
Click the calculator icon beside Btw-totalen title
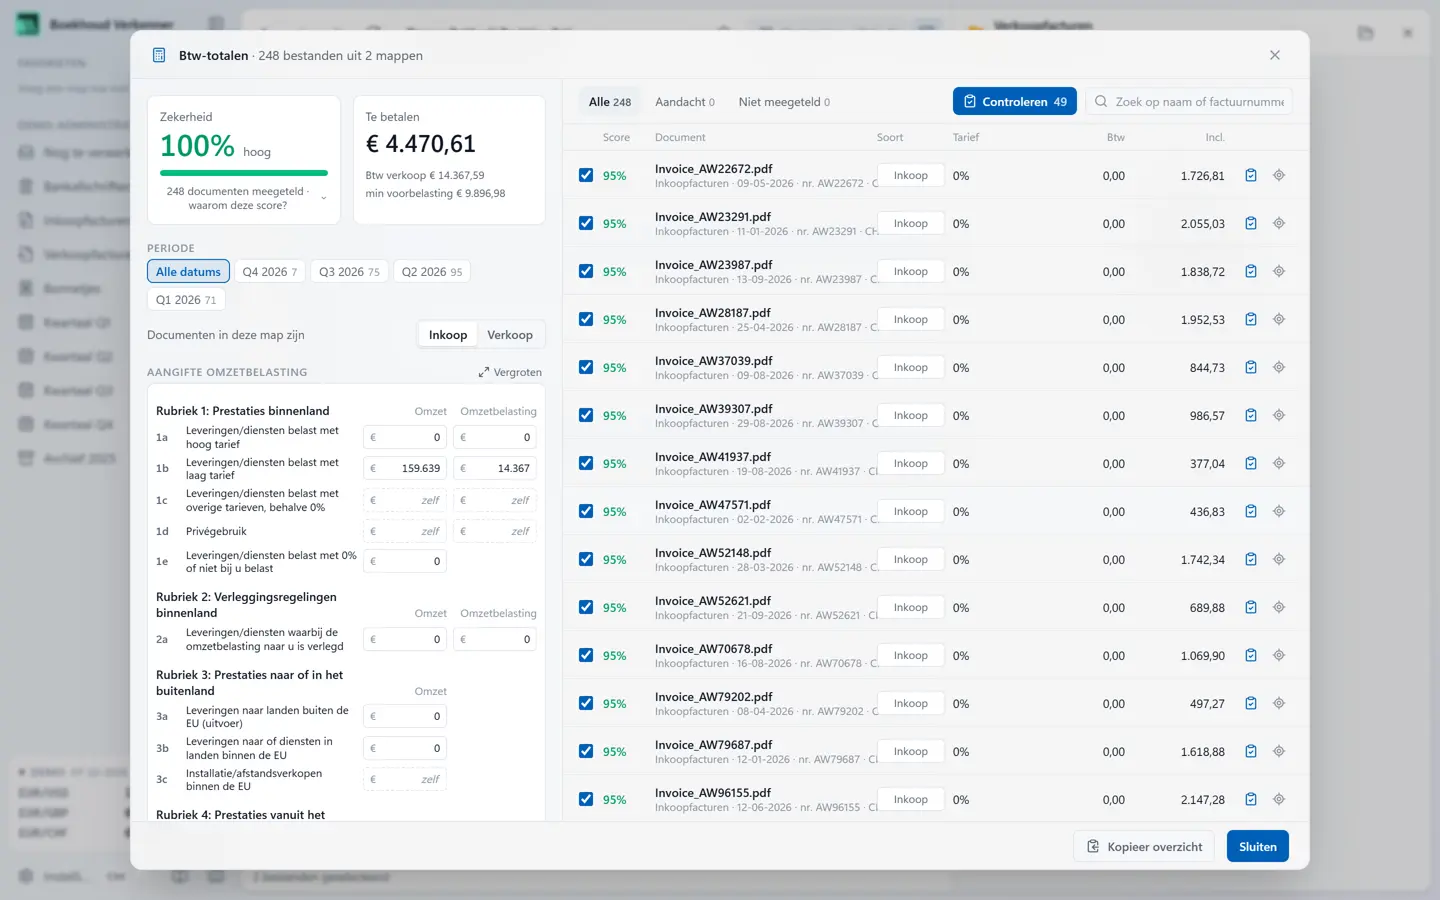click(159, 55)
